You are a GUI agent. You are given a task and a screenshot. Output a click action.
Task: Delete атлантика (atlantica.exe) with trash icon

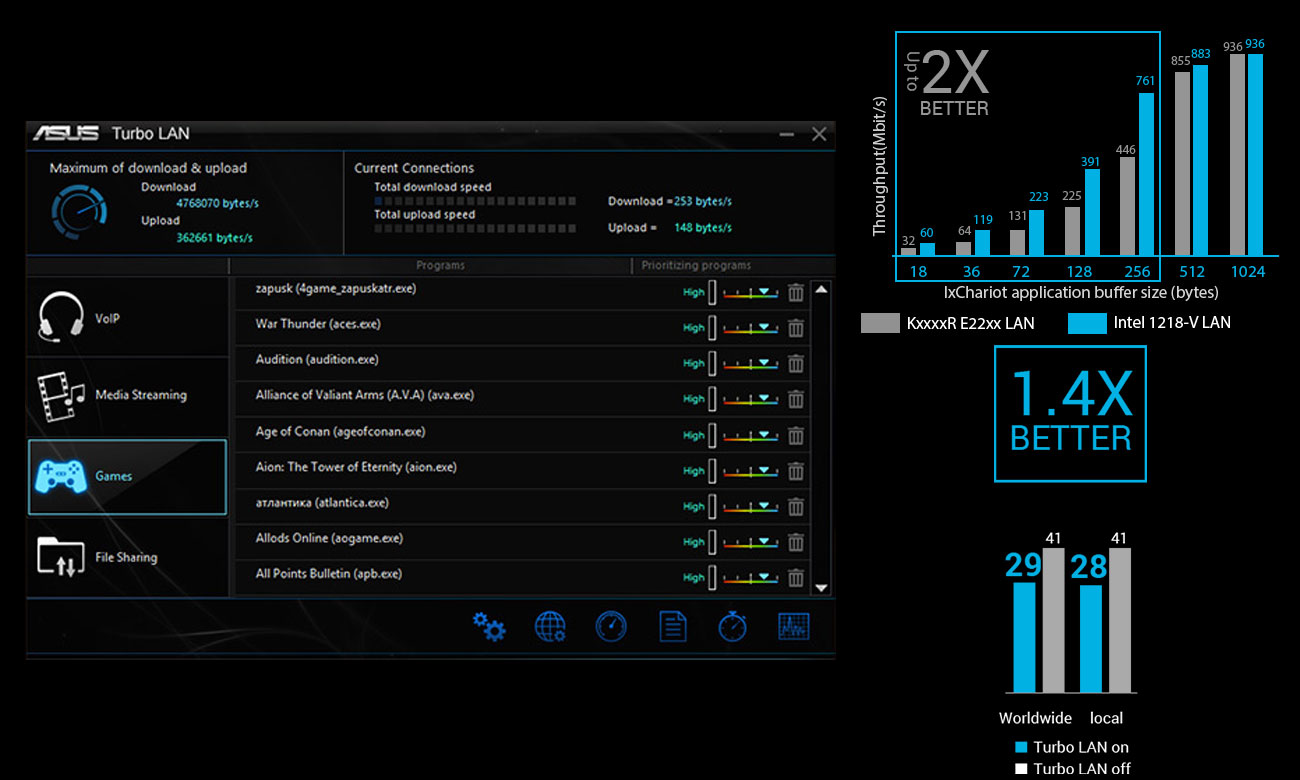click(x=796, y=506)
